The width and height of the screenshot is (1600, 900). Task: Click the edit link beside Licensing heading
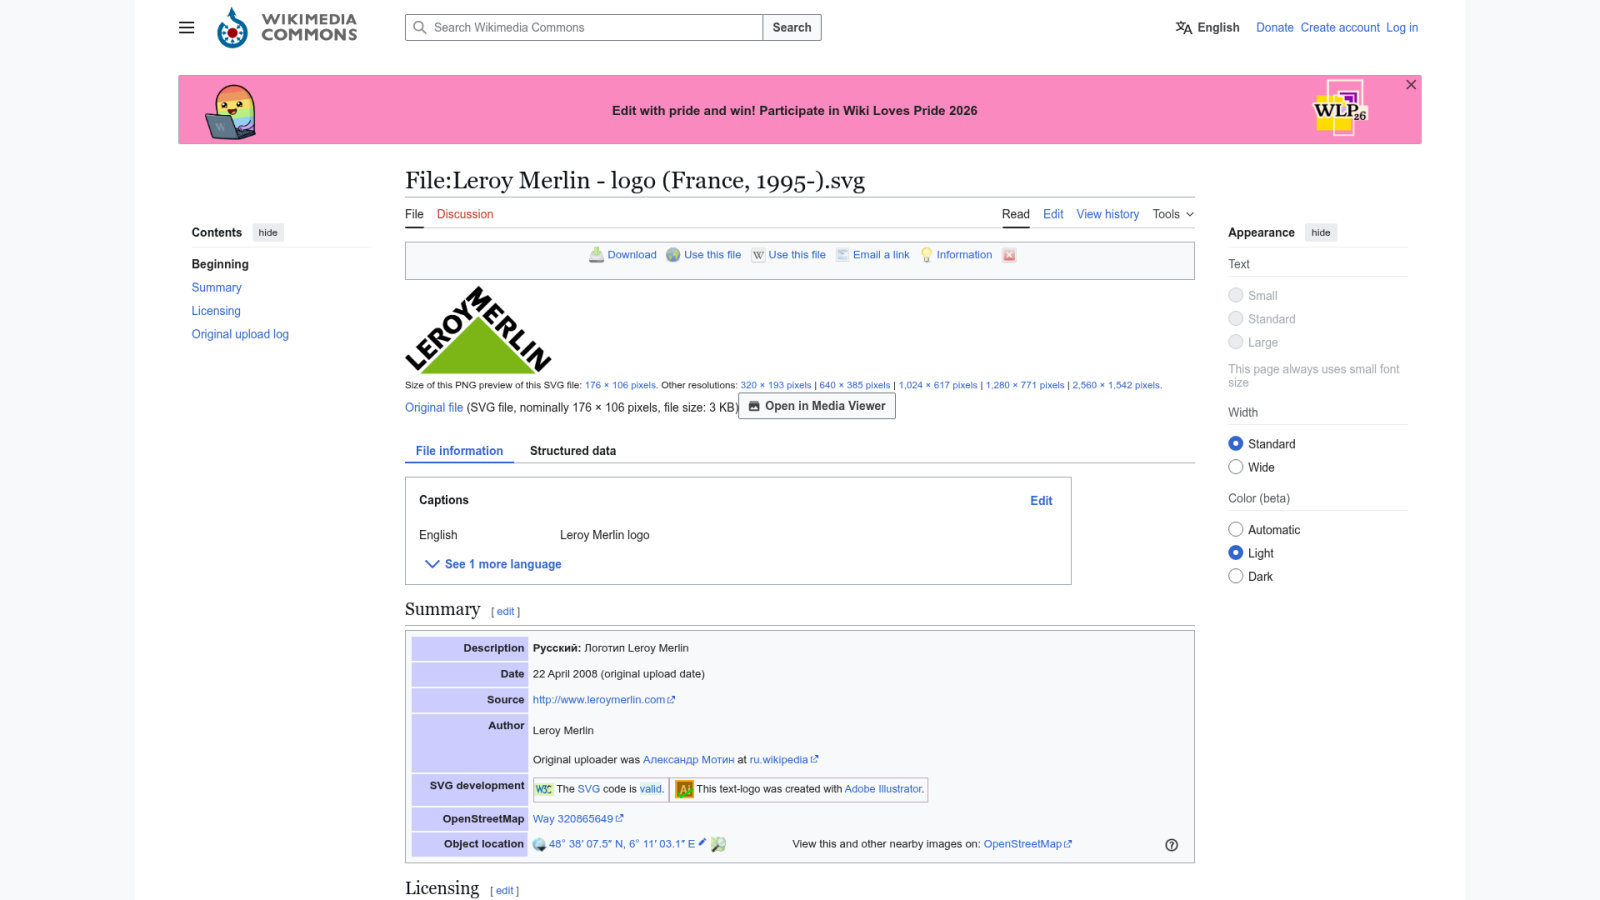tap(504, 891)
